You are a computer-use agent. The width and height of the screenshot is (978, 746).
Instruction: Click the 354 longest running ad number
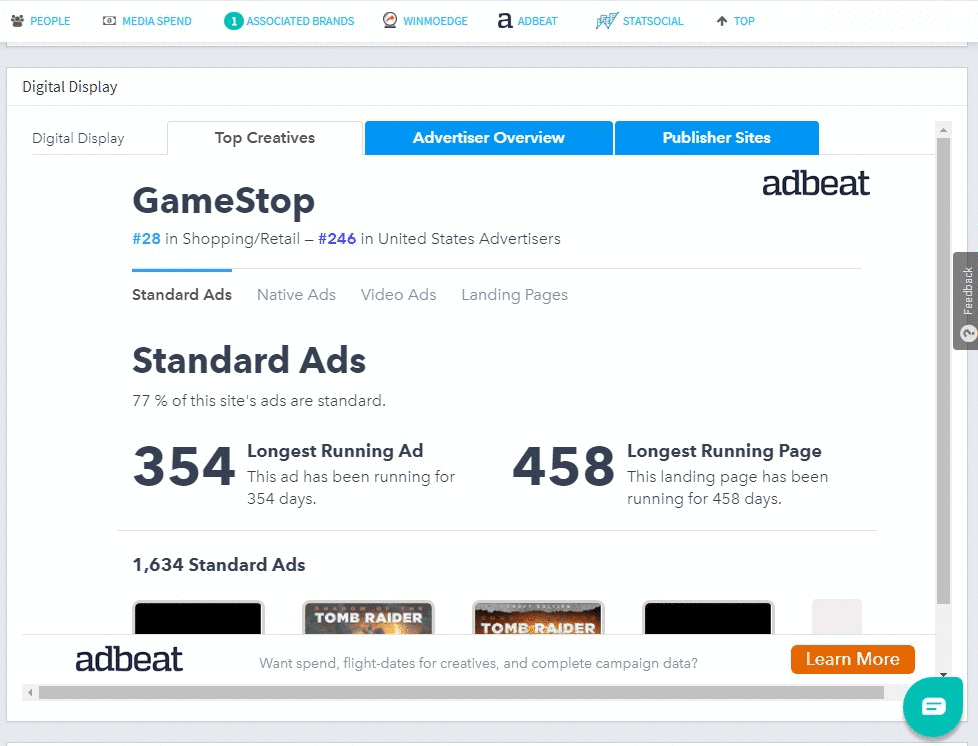pos(183,466)
